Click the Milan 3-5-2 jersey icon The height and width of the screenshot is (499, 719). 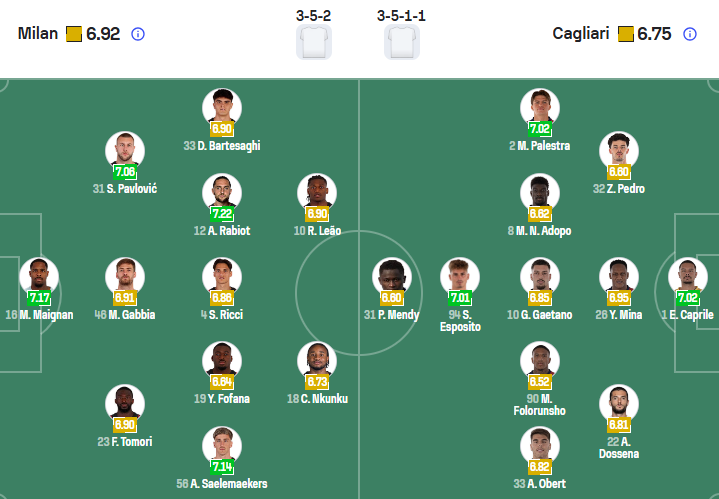pos(314,42)
